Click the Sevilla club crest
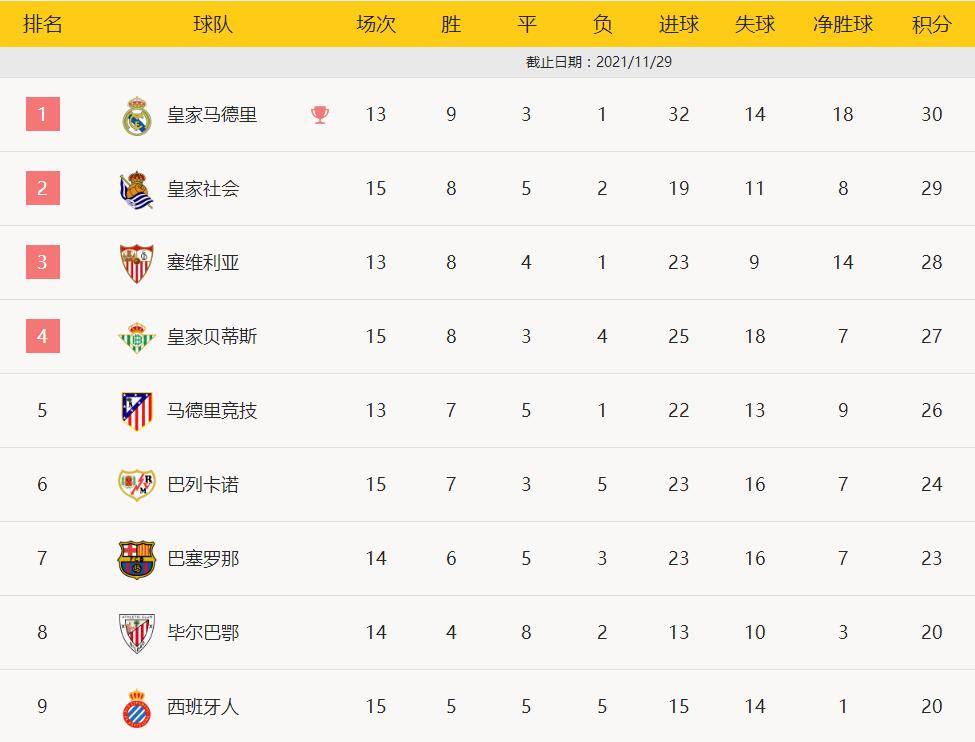 click(136, 263)
